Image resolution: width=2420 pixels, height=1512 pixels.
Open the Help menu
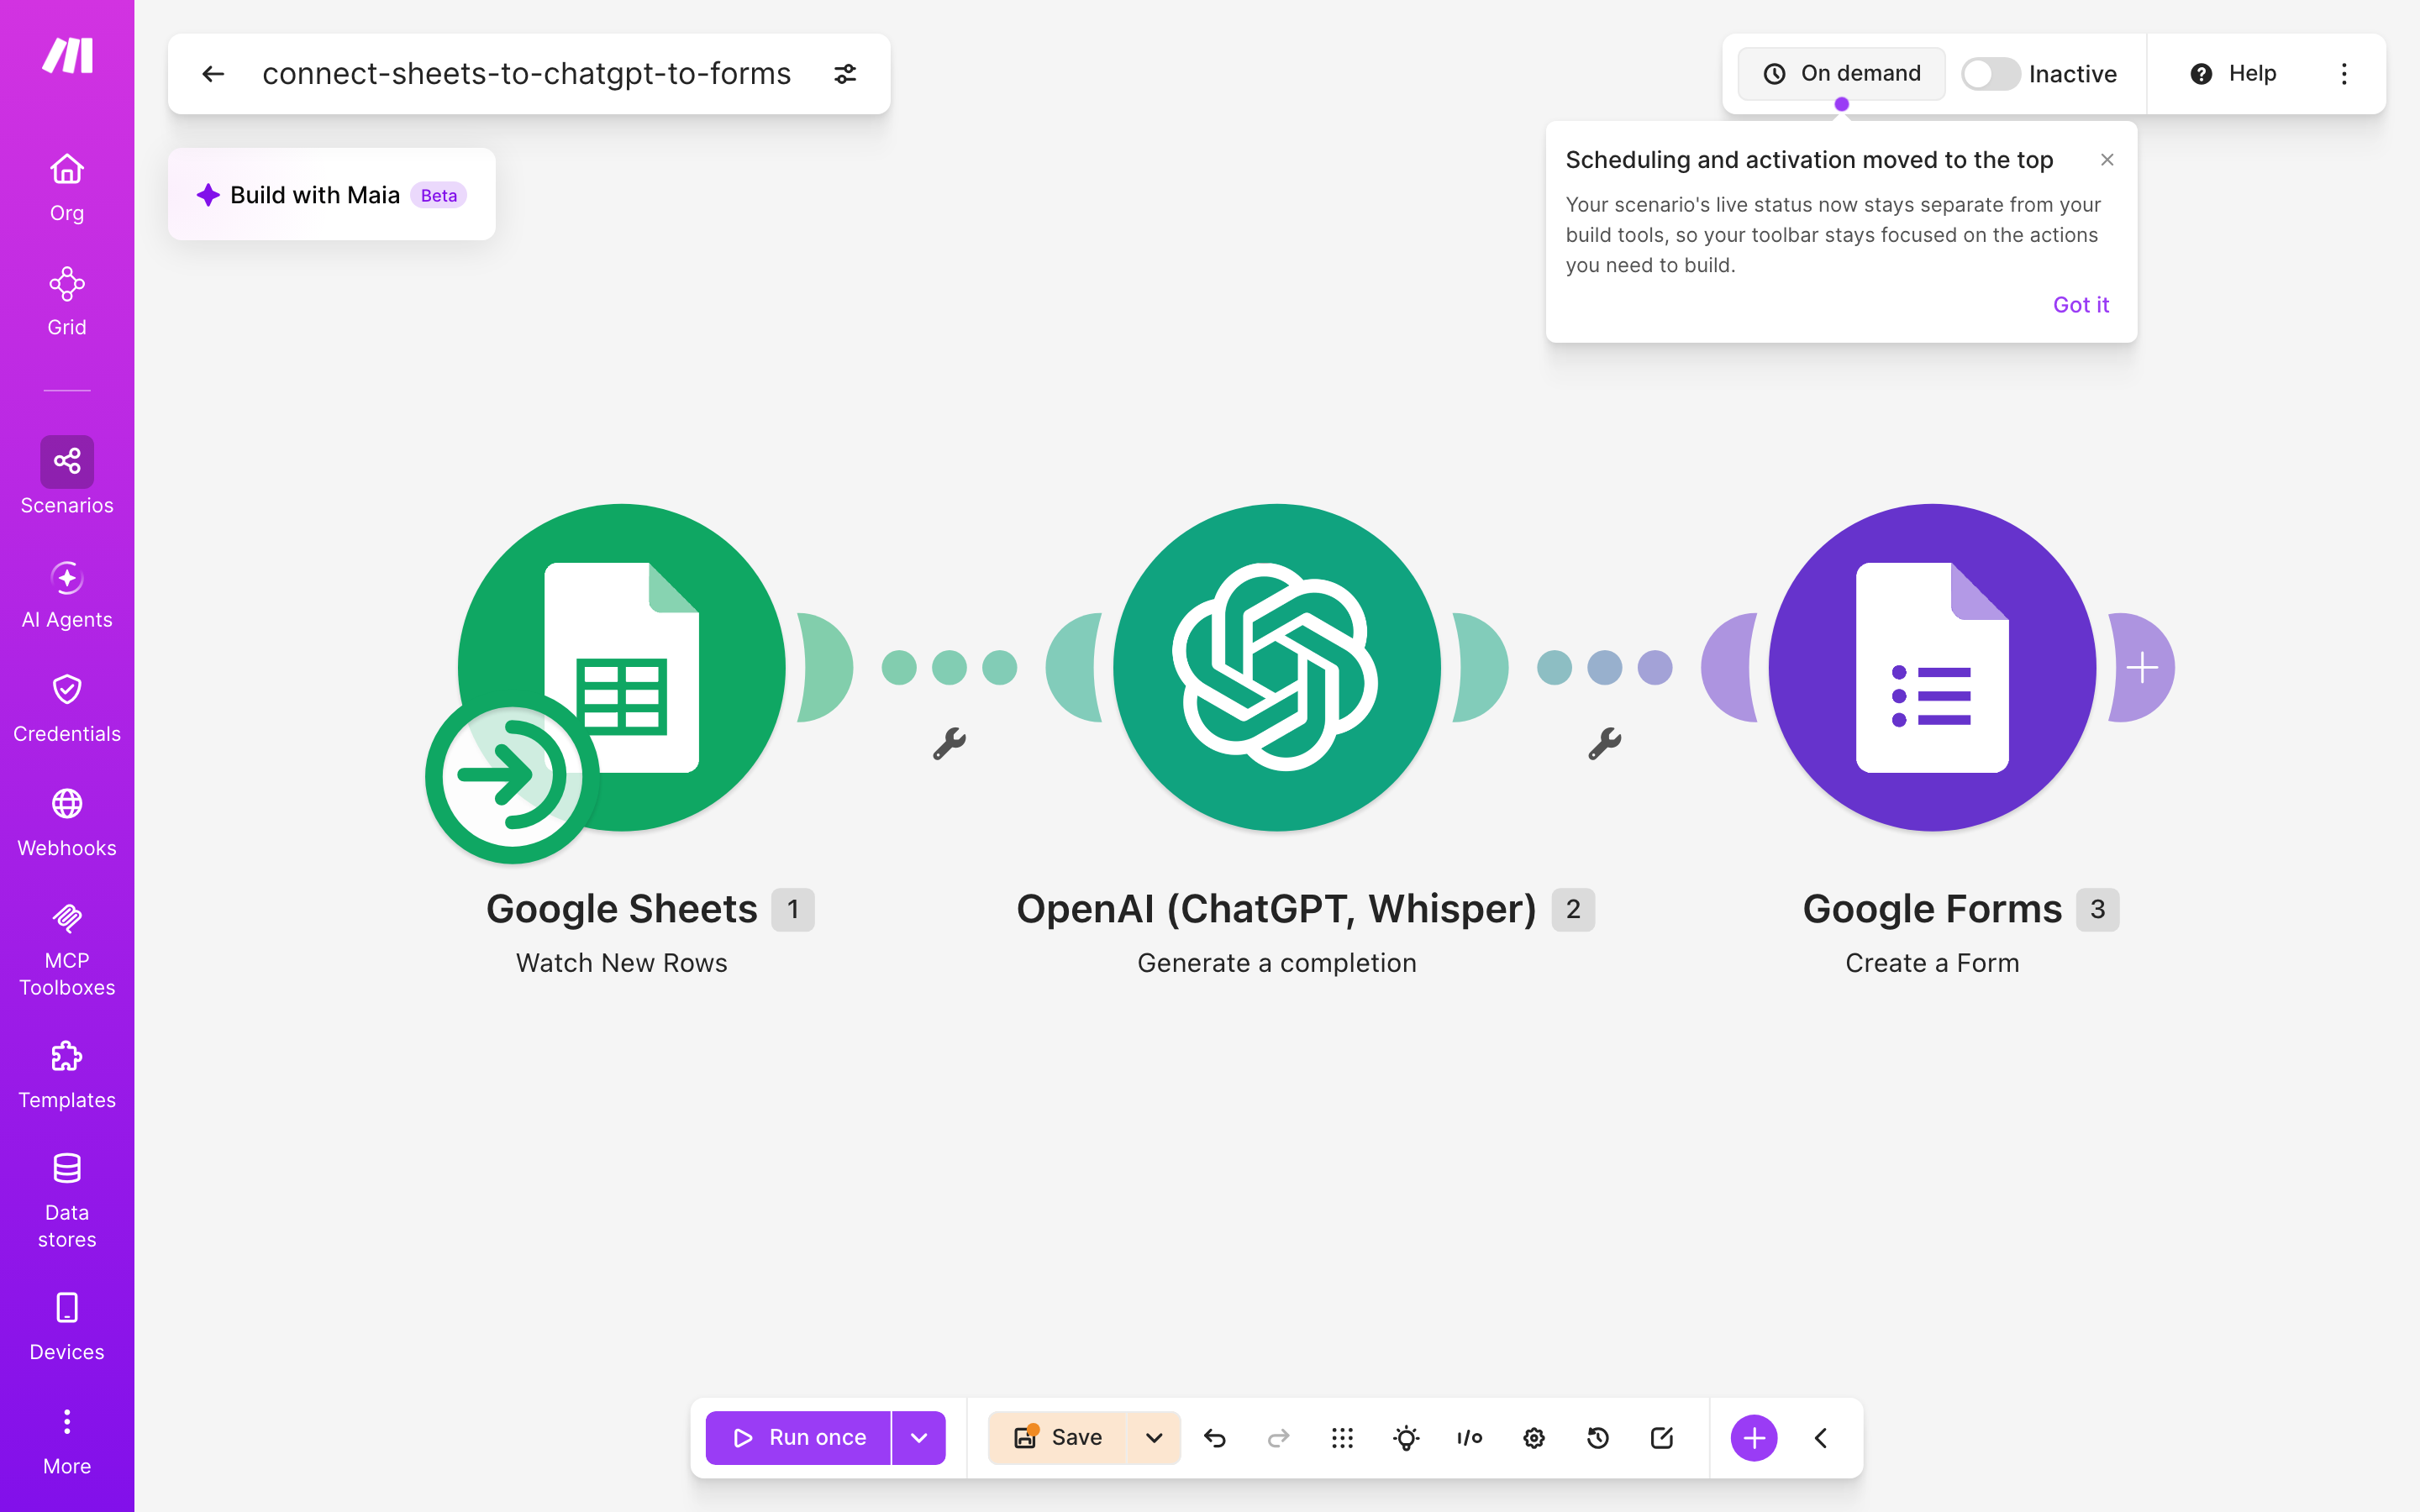pyautogui.click(x=2233, y=74)
